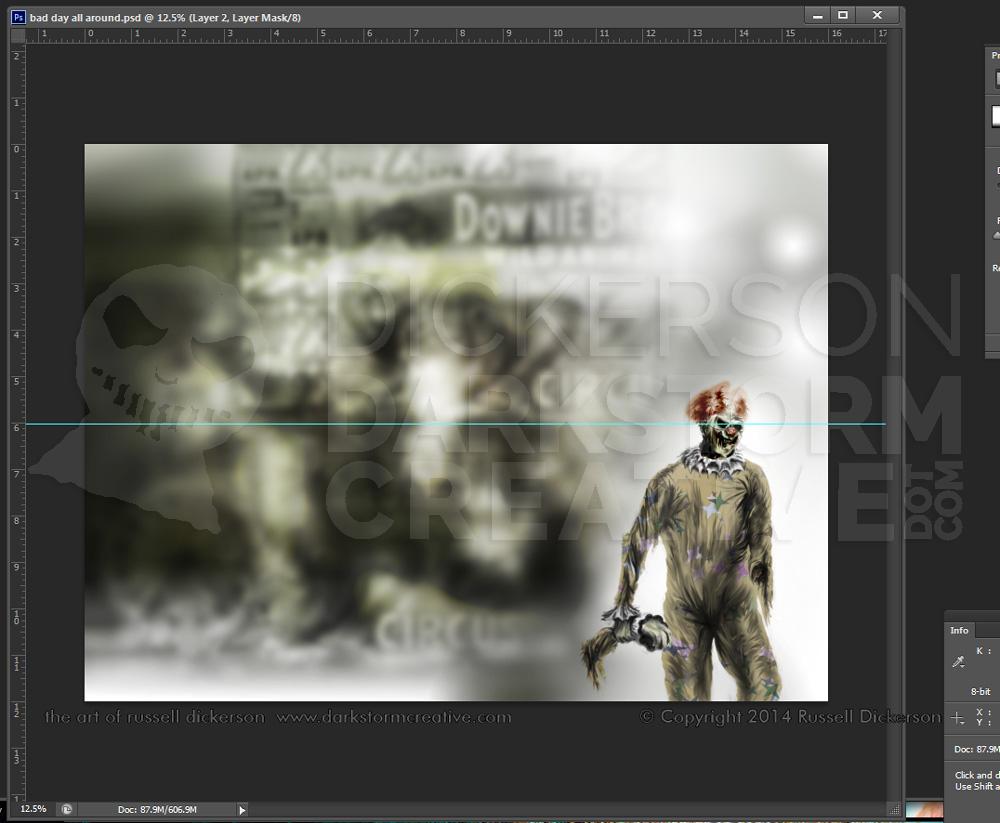Click the "8-bit" readout in the Info panel
Image resolution: width=1000 pixels, height=823 pixels.
click(x=980, y=692)
